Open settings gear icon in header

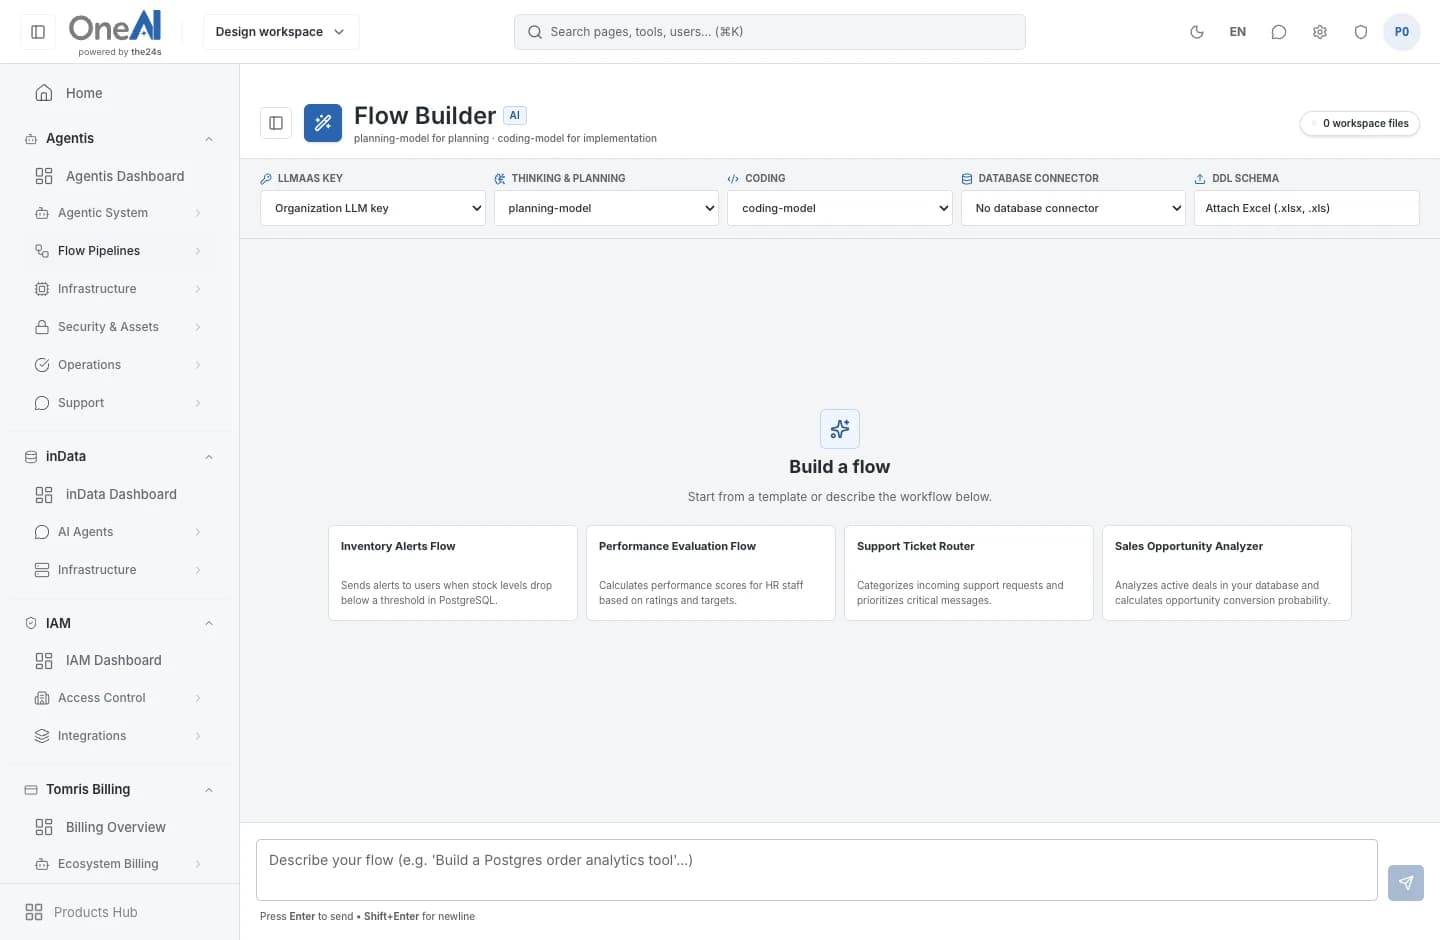pos(1320,32)
